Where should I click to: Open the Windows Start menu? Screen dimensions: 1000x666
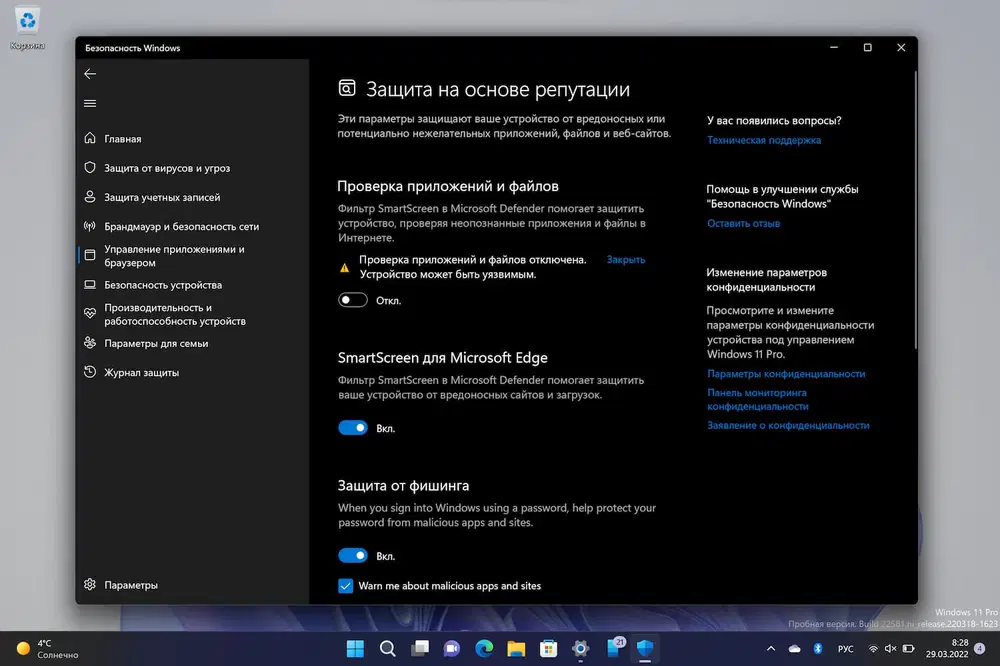click(x=355, y=649)
